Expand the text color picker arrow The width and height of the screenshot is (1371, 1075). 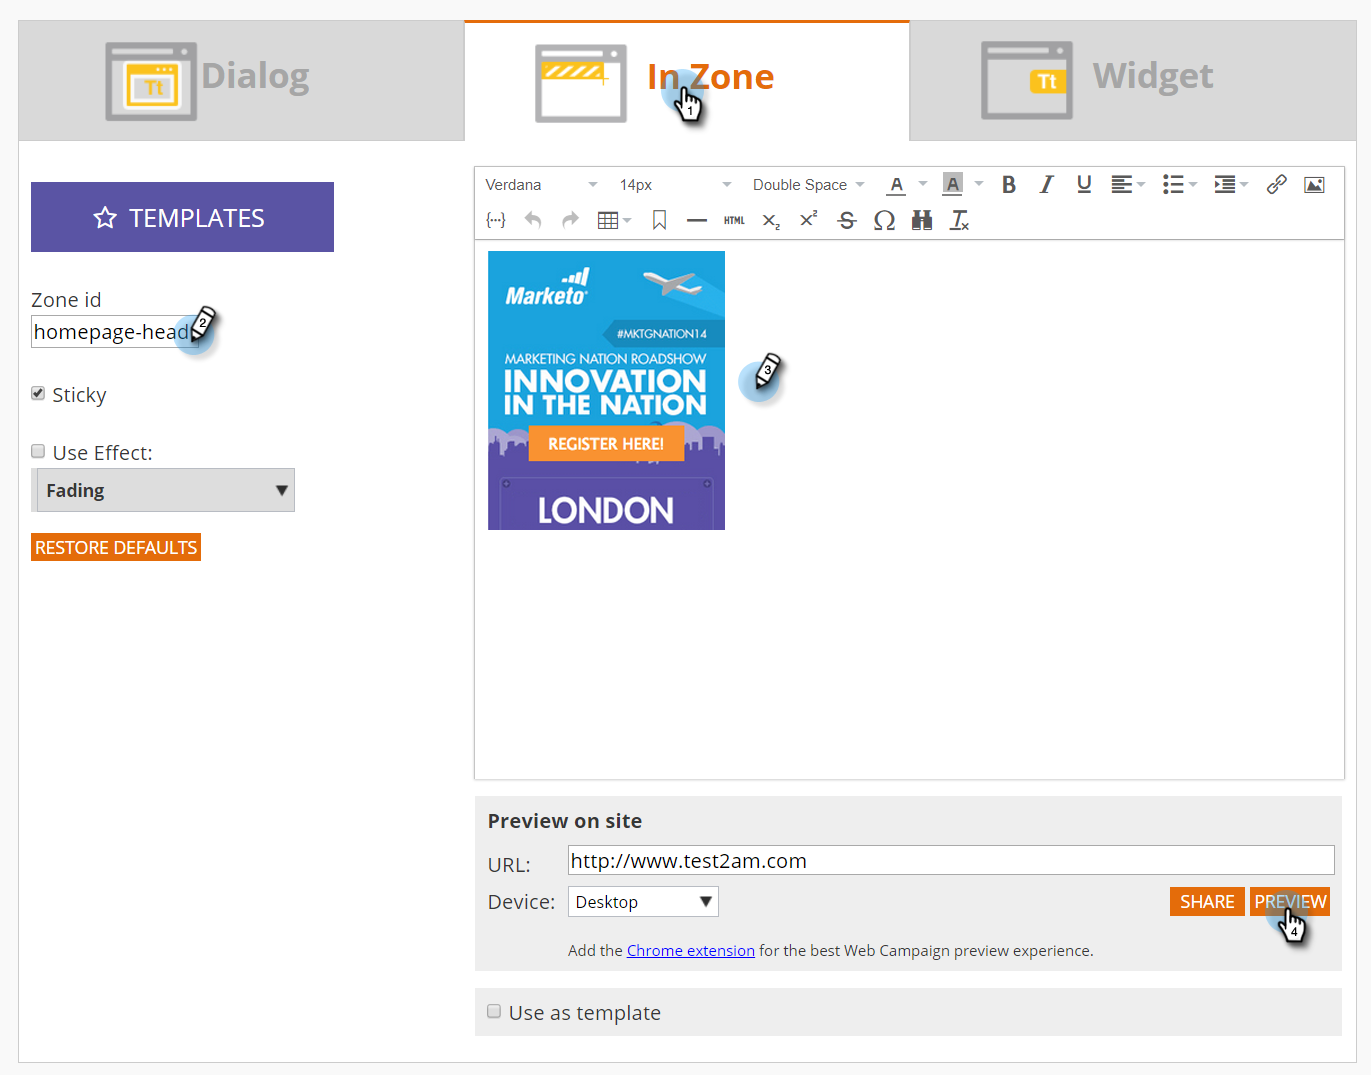click(923, 185)
